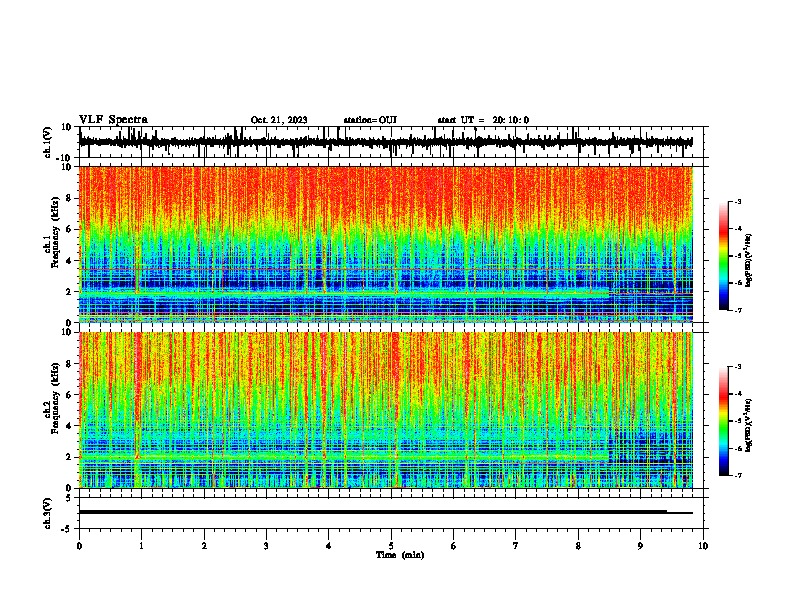Click the ch.2 spectrogram color scale bar
Screen dimensions: 792x612
pos(723,421)
